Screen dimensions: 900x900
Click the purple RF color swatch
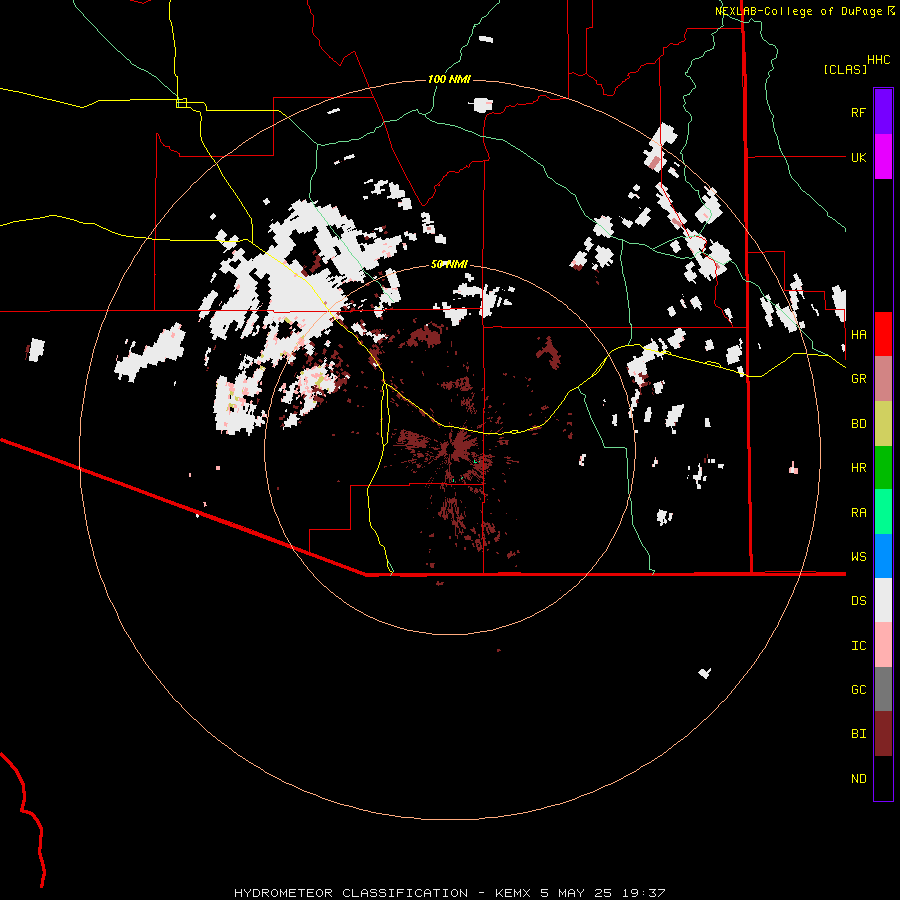[883, 112]
